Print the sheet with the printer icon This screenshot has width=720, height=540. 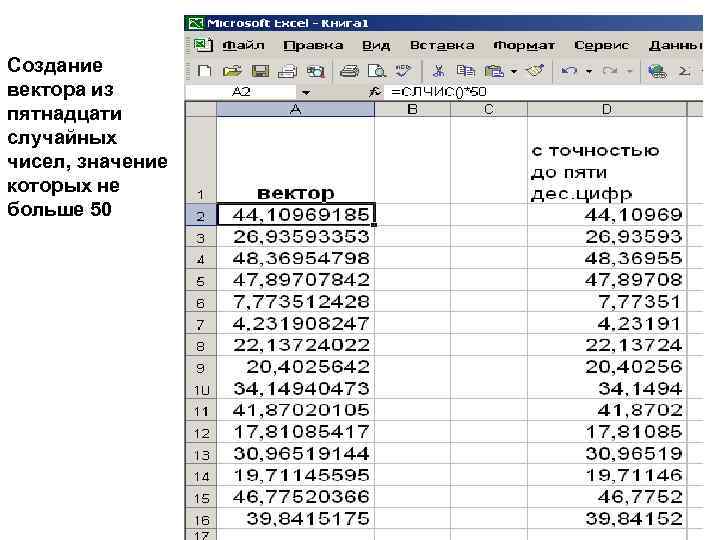pos(349,71)
